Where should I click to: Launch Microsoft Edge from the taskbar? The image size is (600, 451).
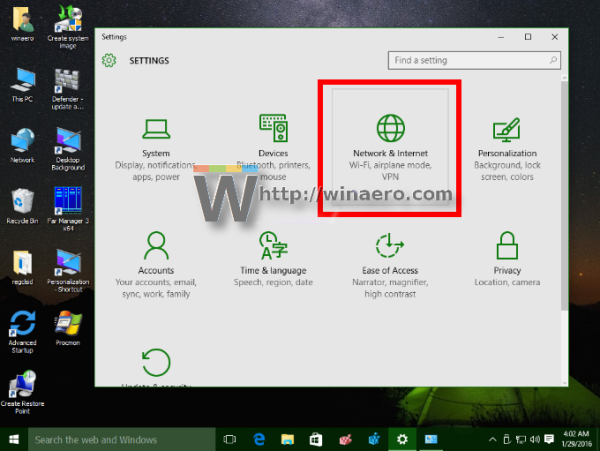coord(259,440)
